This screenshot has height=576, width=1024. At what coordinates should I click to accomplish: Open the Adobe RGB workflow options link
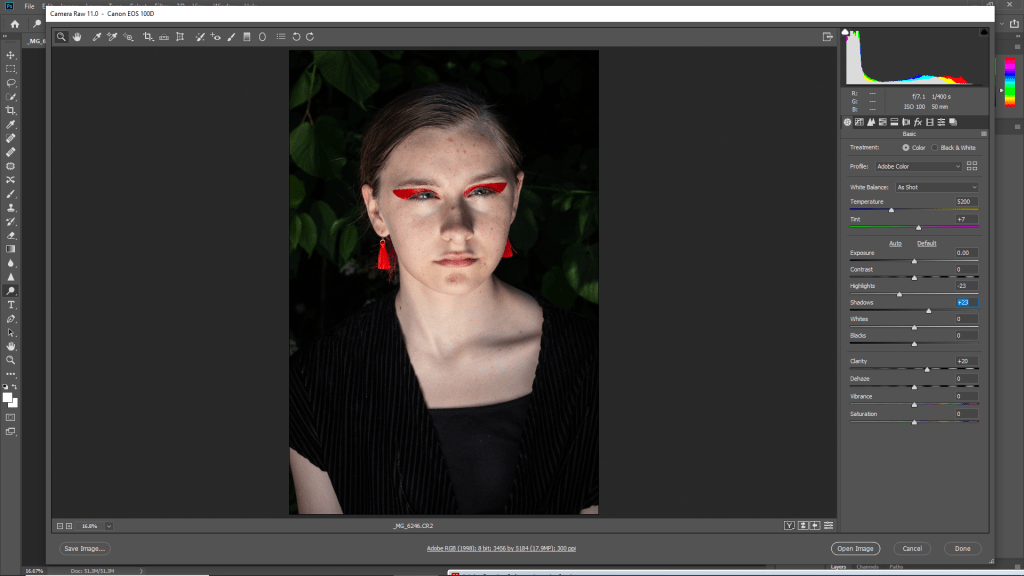click(x=501, y=548)
